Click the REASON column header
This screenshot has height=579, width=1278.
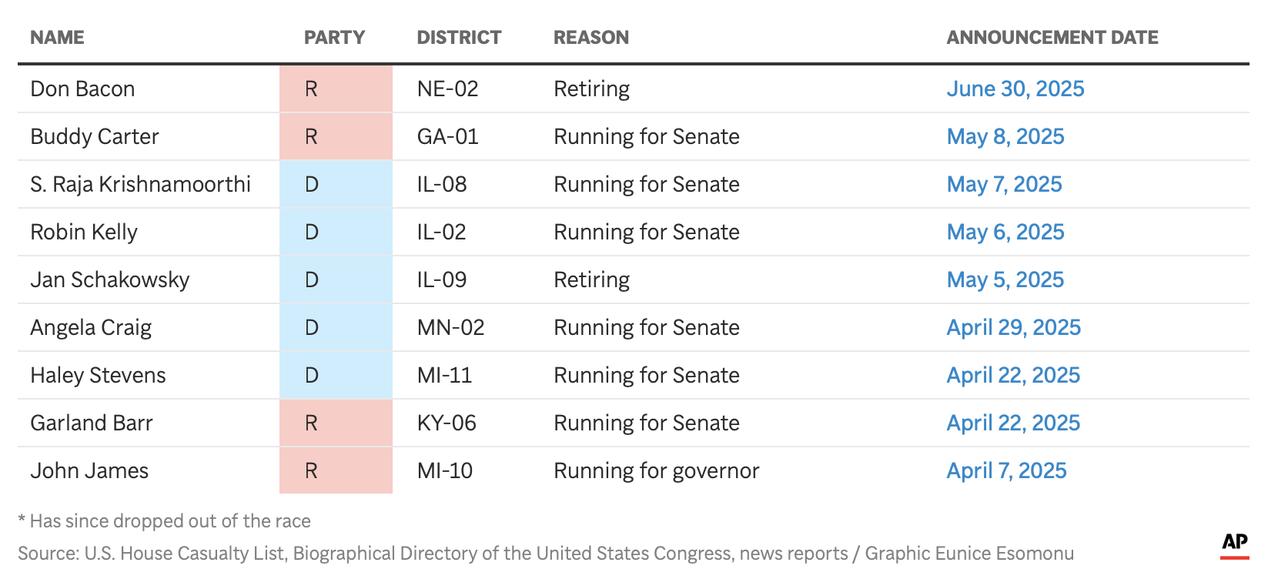(591, 38)
